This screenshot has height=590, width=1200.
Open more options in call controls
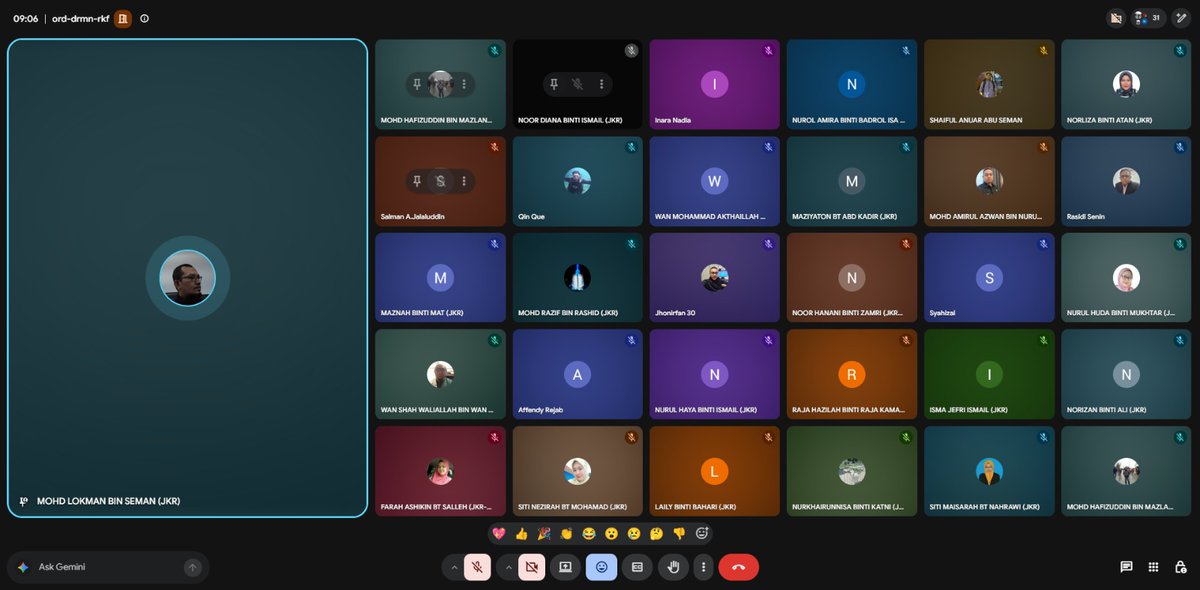point(704,567)
